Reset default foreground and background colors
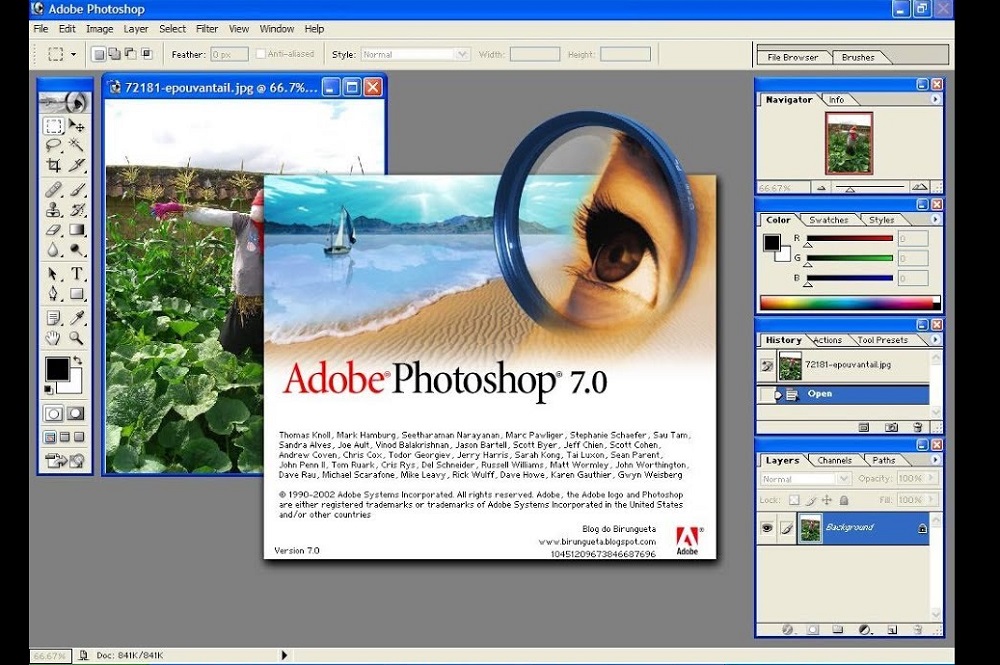1000x665 pixels. click(48, 389)
